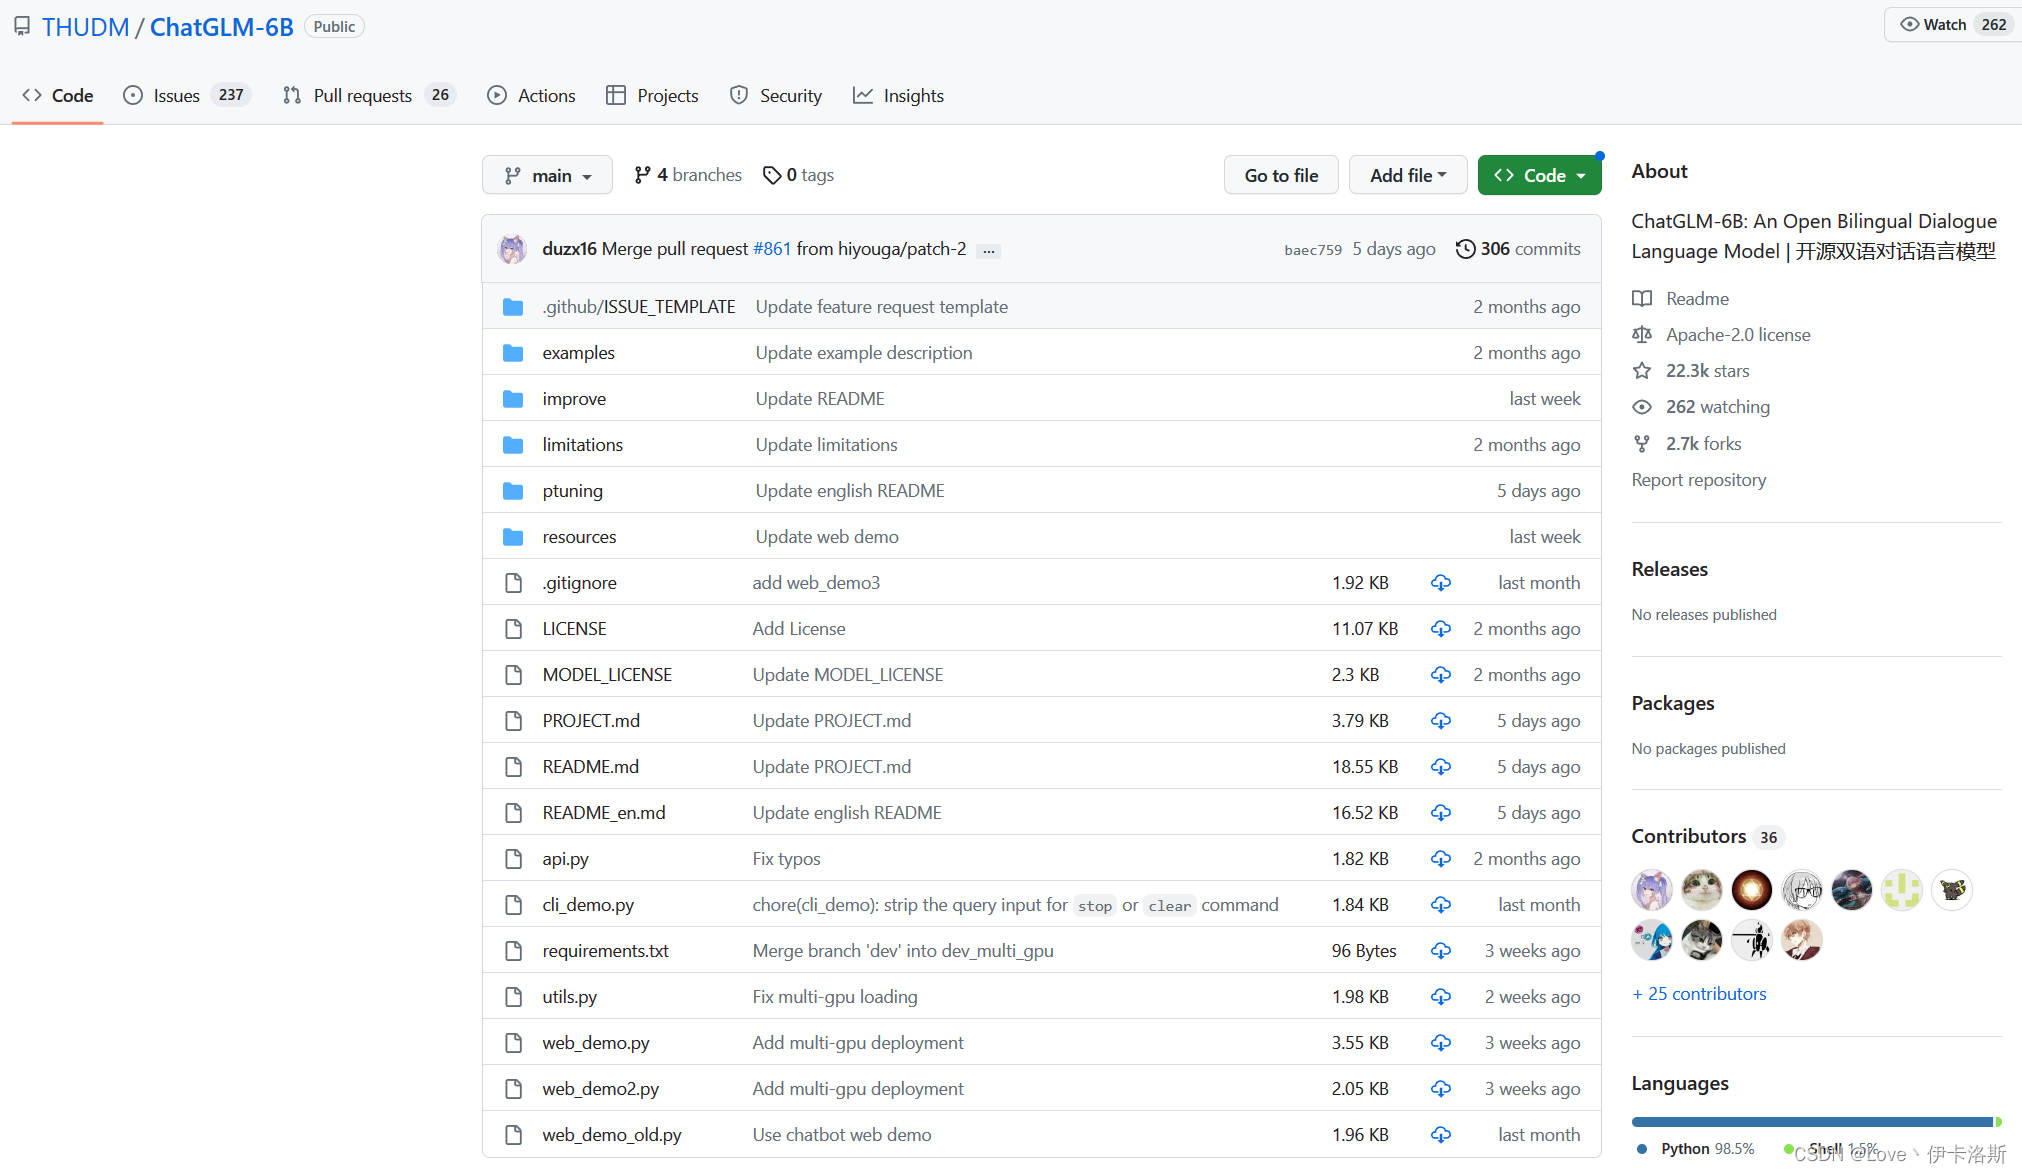Click the star icon beside 22.3k stars
This screenshot has height=1173, width=2022.
[1642, 371]
